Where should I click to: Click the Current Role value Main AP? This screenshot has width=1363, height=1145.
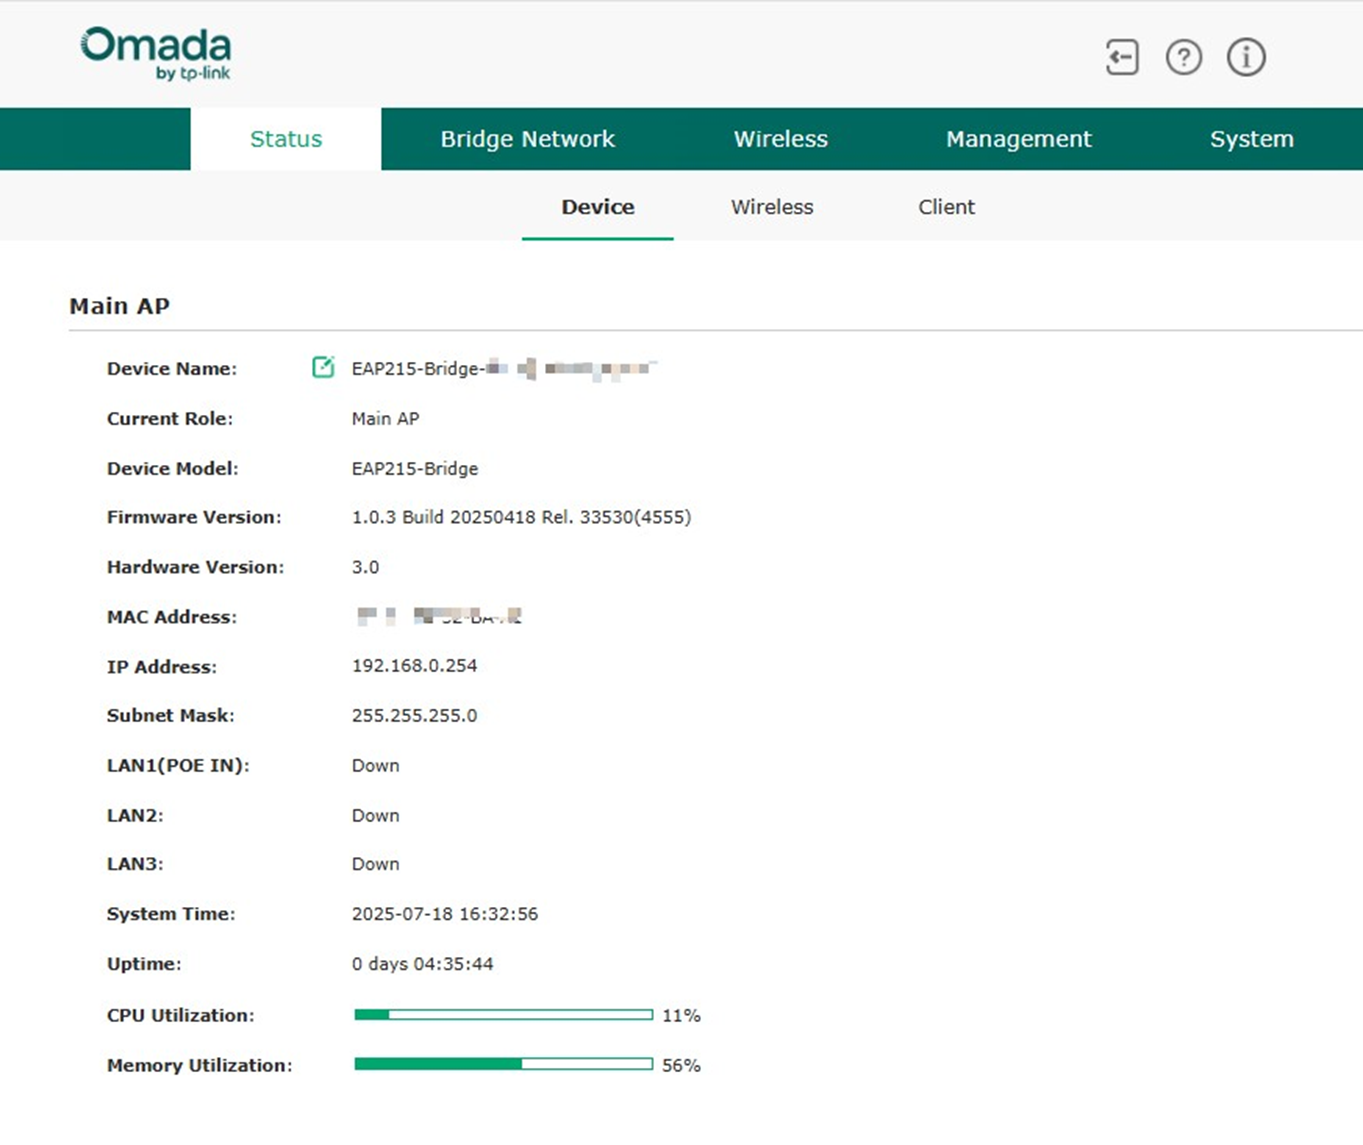(385, 419)
